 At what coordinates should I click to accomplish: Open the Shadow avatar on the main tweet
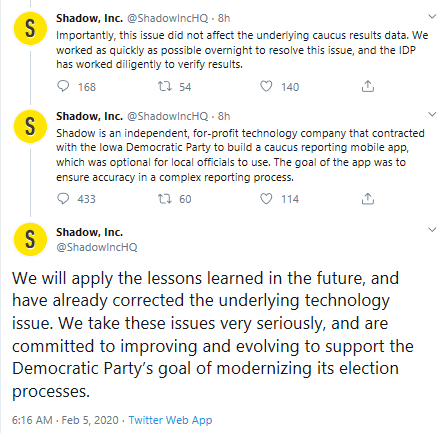click(x=30, y=239)
